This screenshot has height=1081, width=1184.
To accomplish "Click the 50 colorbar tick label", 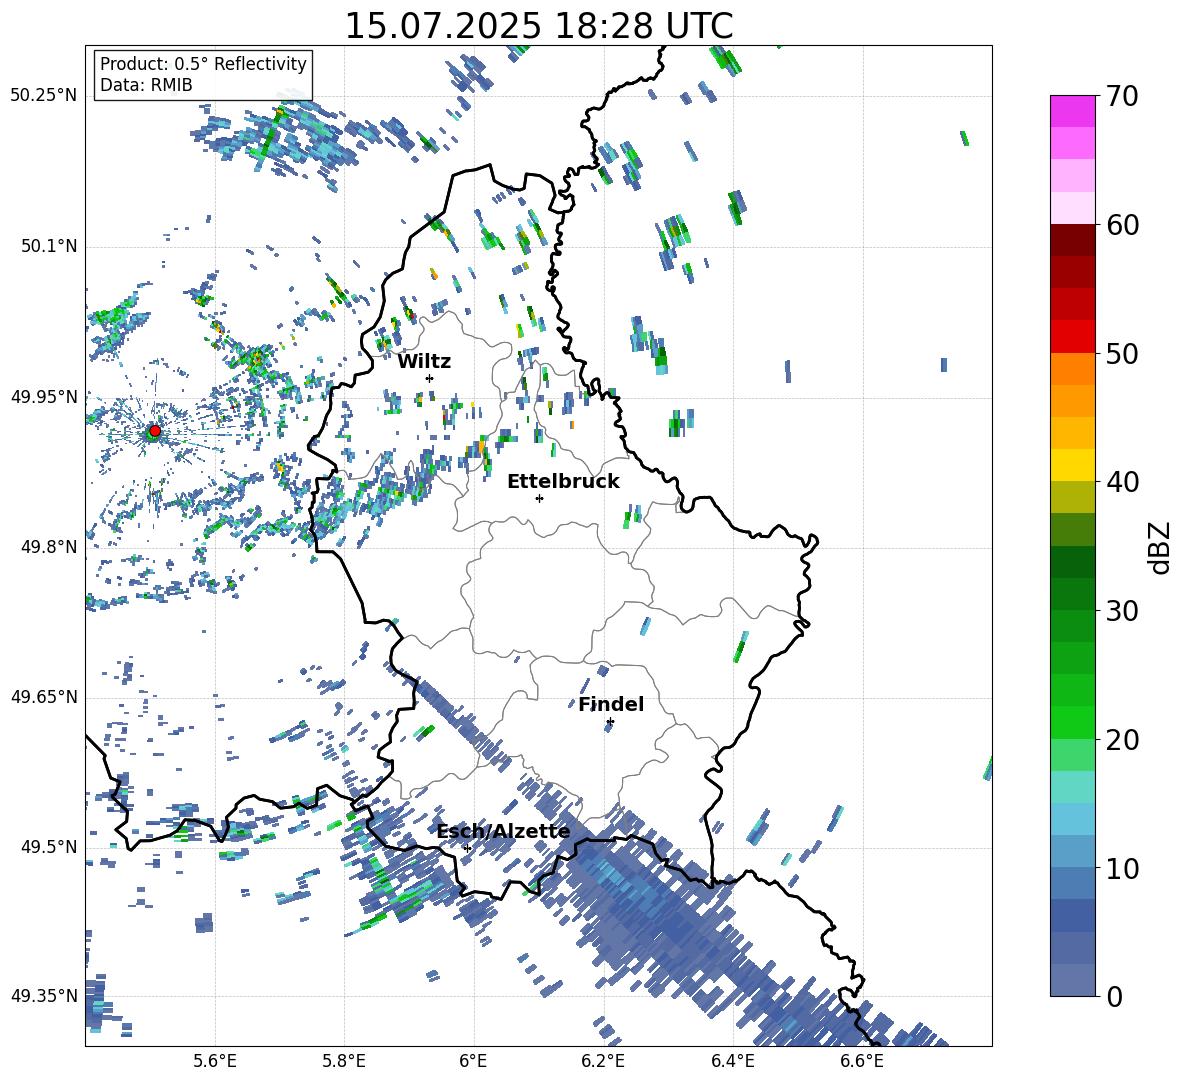I will [x=1122, y=354].
